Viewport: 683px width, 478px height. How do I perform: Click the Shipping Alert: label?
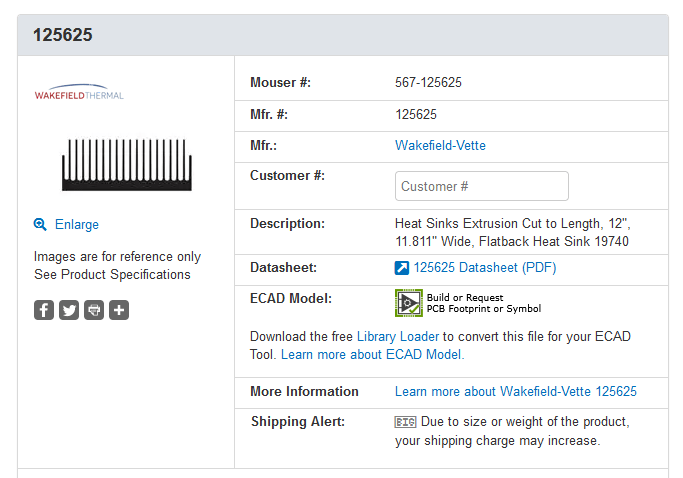298,422
